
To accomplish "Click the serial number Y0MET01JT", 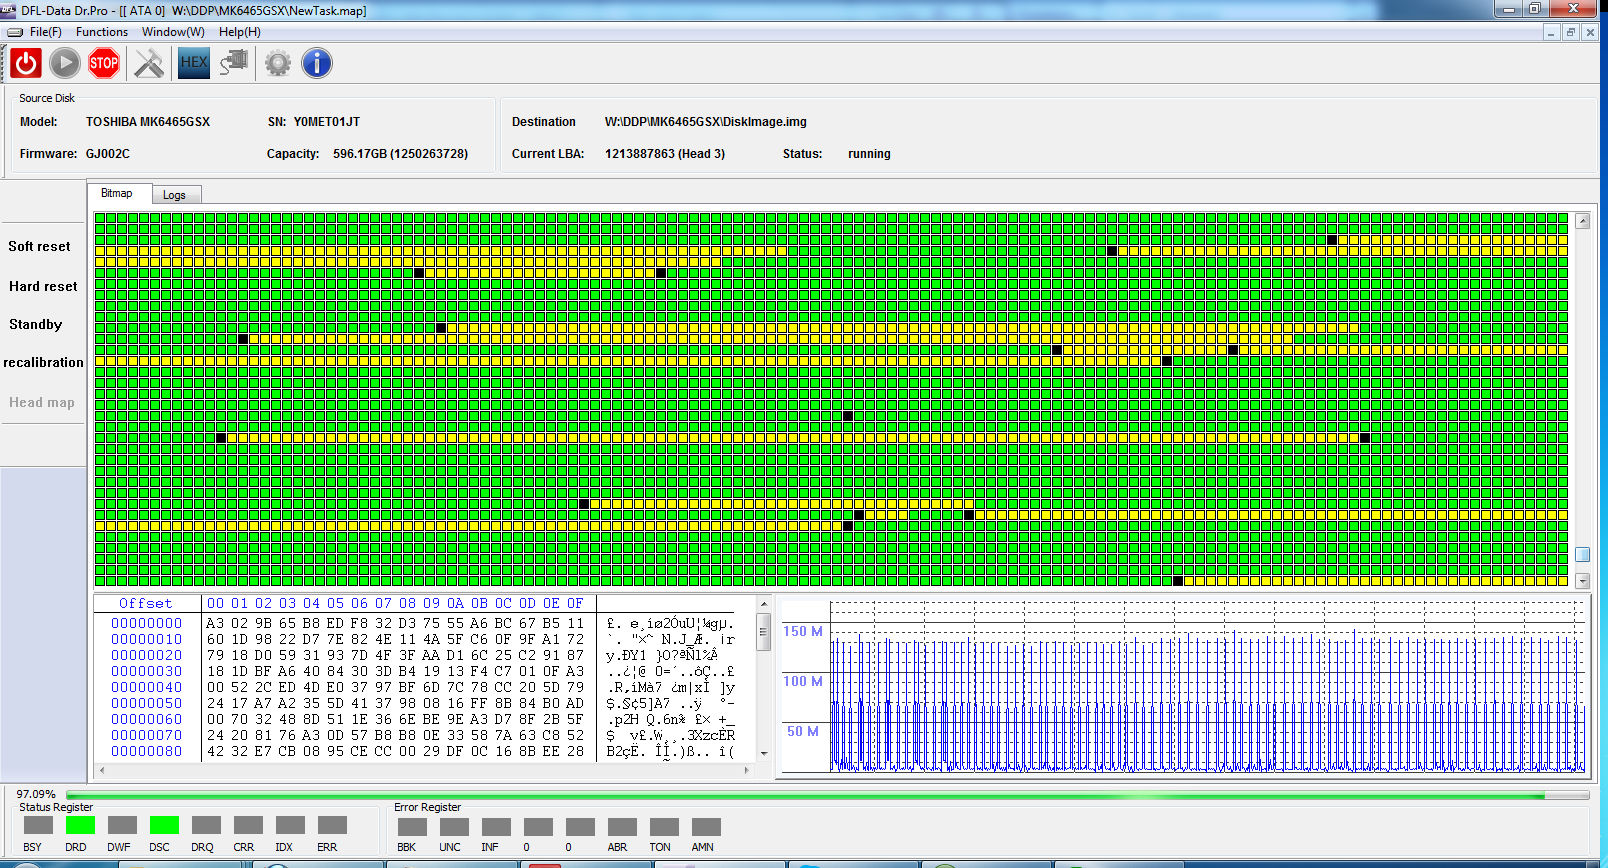I will [x=327, y=122].
